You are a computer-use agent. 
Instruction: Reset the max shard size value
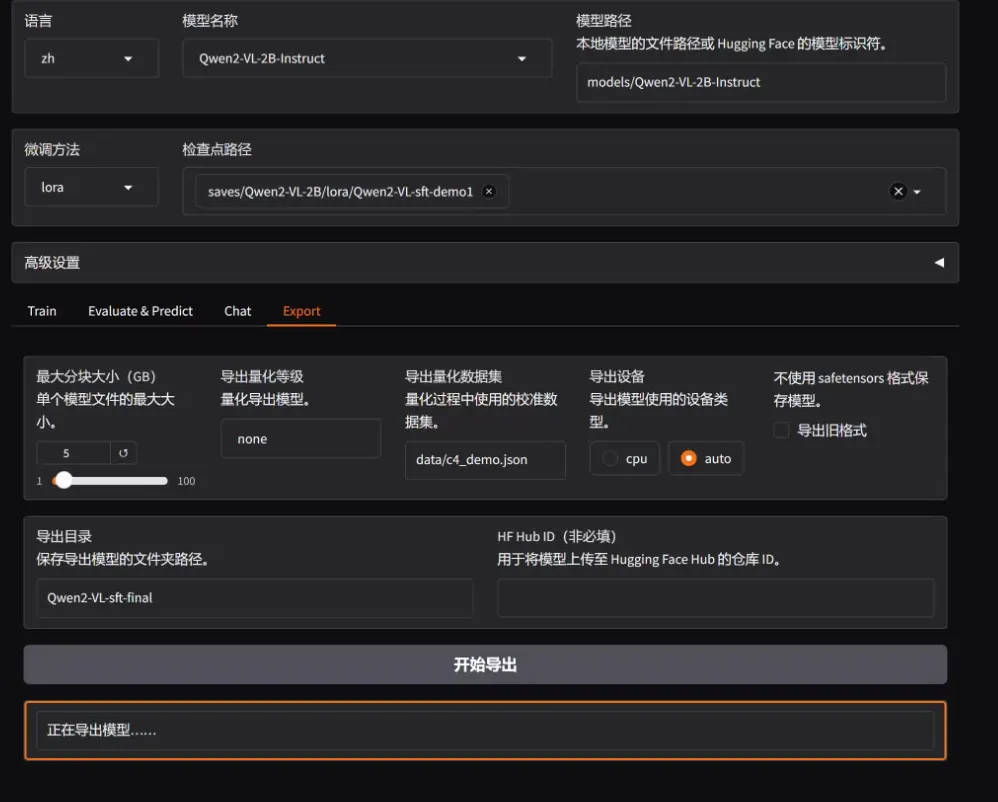click(123, 453)
